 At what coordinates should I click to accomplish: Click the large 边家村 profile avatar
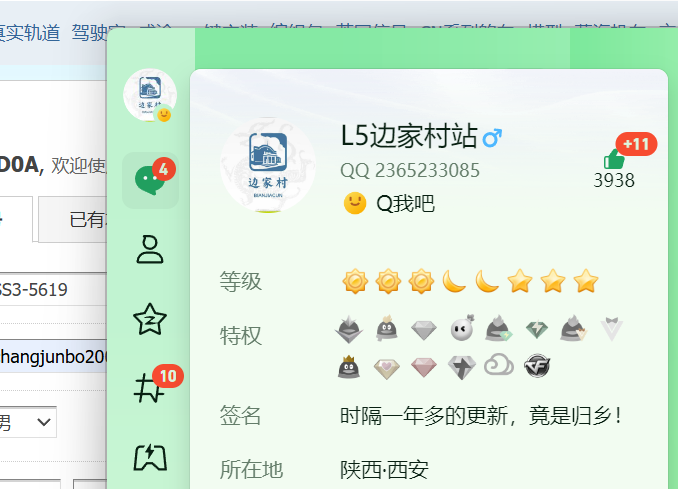(267, 160)
